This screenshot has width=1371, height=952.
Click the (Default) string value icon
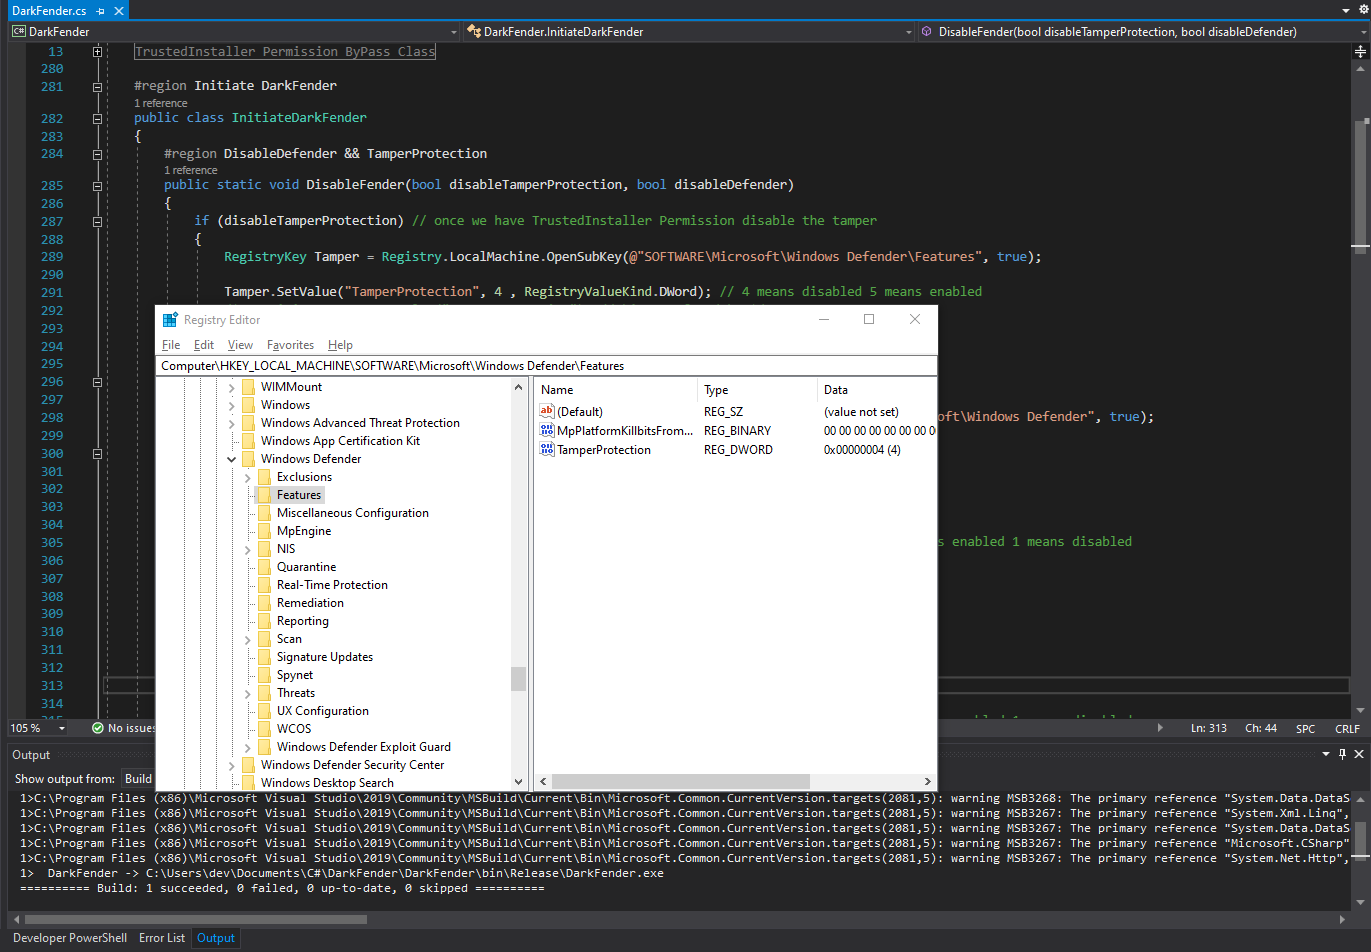pos(547,411)
